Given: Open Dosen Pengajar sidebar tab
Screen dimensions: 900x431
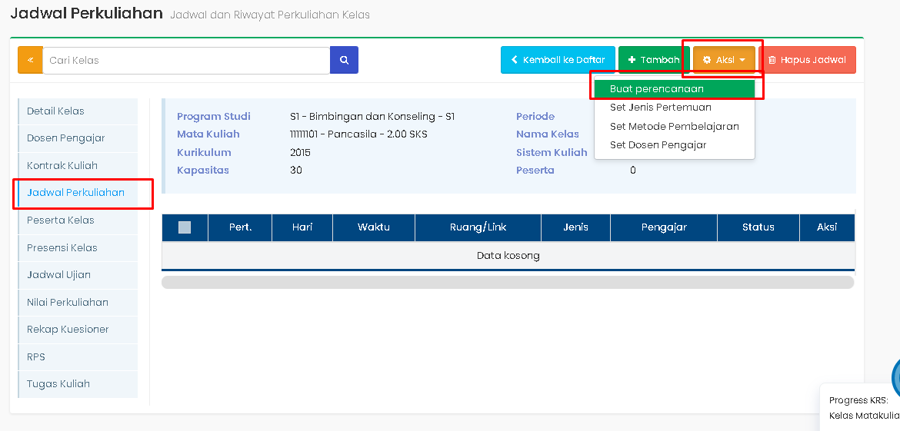Looking at the screenshot, I should point(66,138).
